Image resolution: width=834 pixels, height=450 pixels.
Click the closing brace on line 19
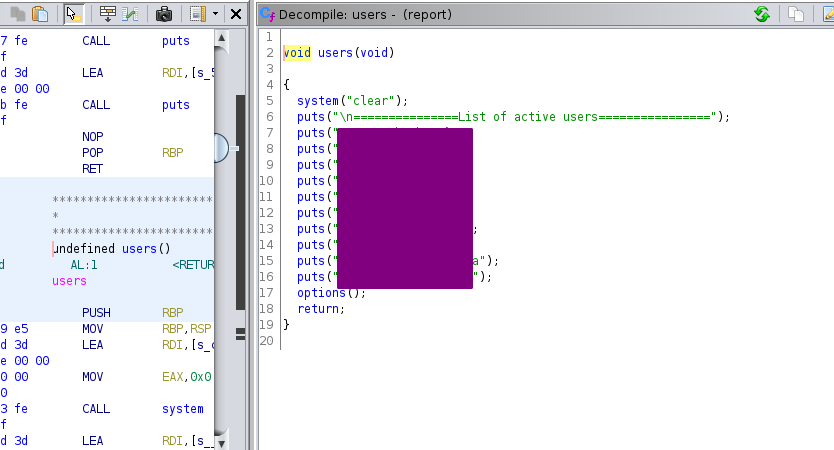click(286, 324)
